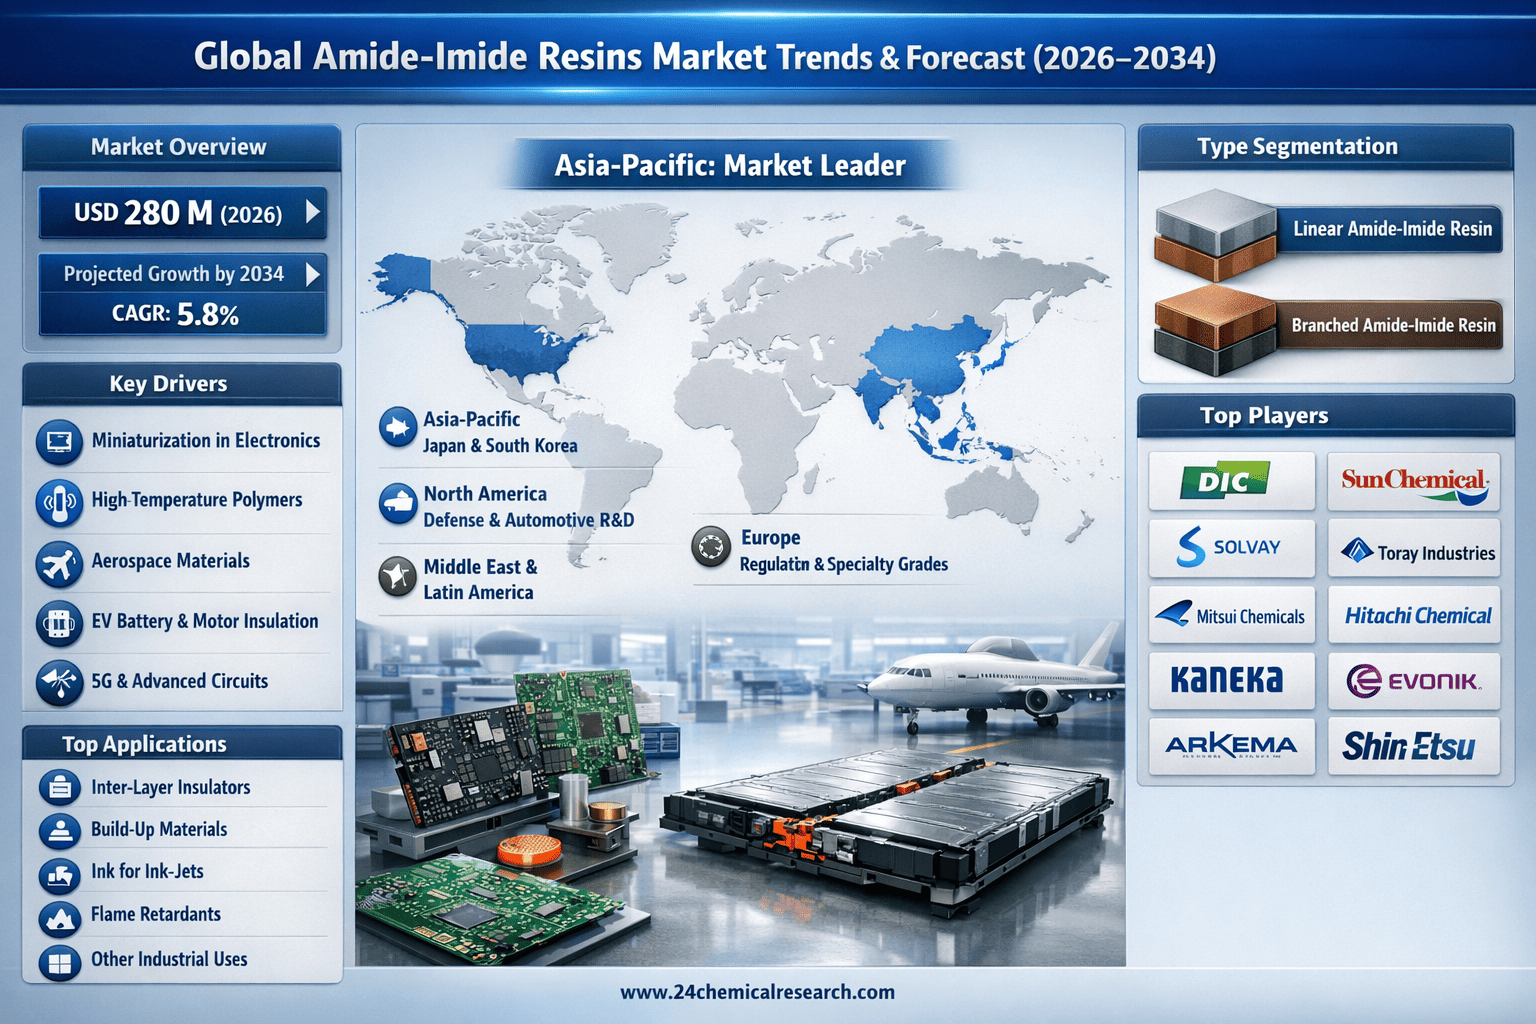This screenshot has height=1024, width=1536.
Task: Click the 5G & Advanced Circuits icon
Action: 59,683
